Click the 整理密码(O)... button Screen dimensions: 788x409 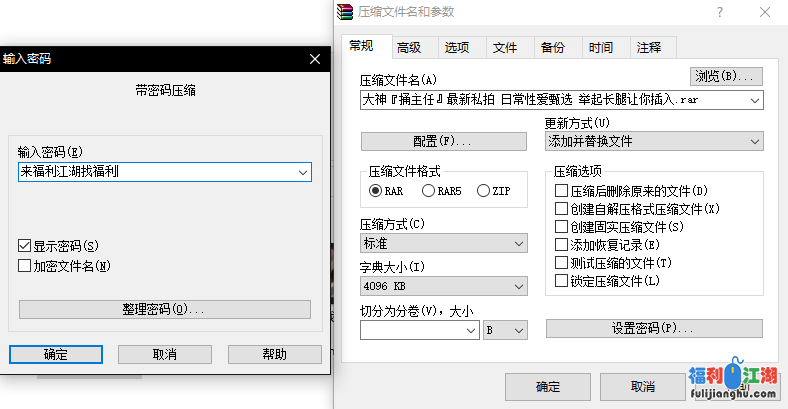coord(164,309)
